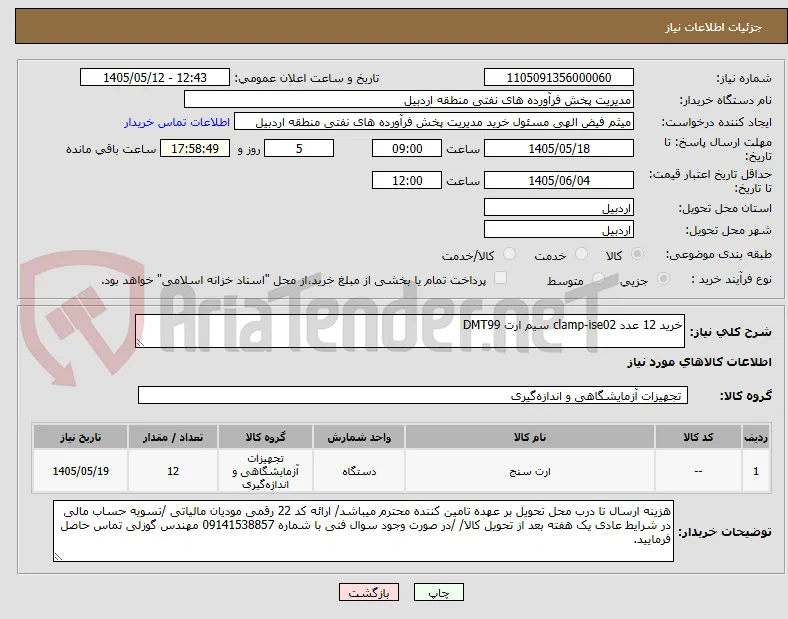
Task: Click the code cell showing --
Action: pyautogui.click(x=698, y=471)
